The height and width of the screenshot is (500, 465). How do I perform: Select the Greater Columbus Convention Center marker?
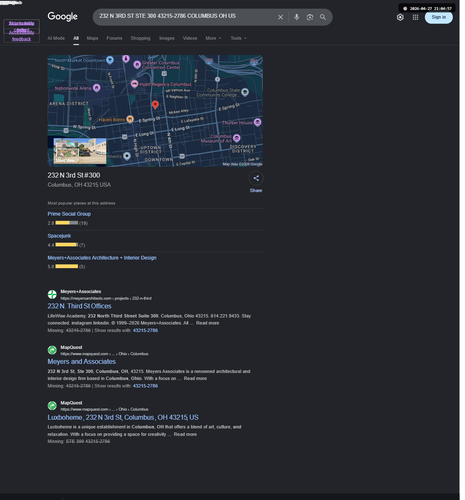(138, 64)
